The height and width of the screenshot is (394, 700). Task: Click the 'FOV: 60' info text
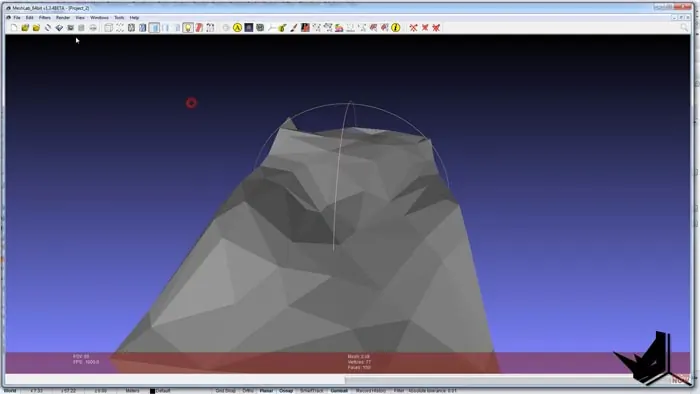click(81, 356)
